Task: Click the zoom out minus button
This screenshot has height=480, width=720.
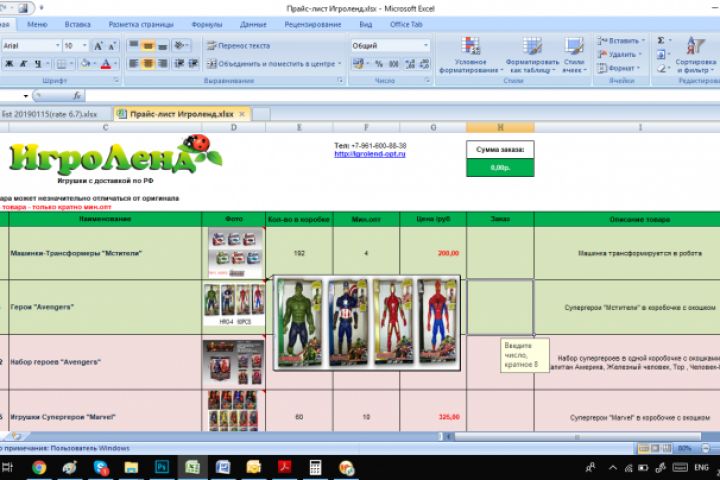Action: point(706,448)
